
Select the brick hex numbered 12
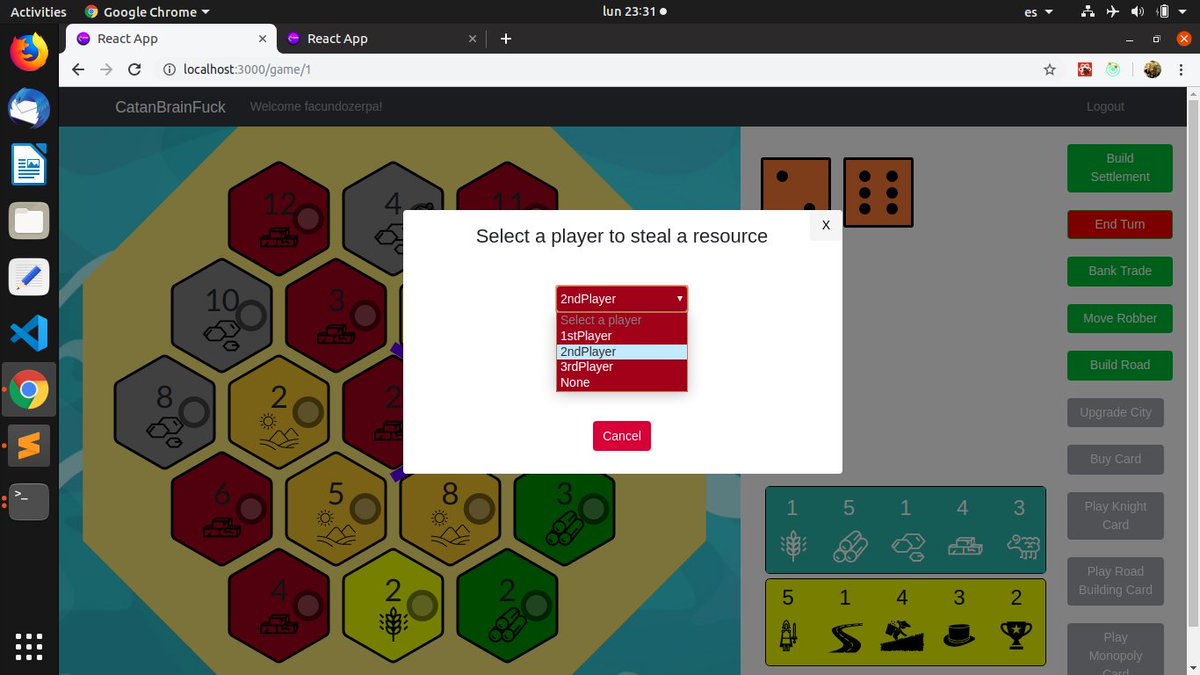tap(279, 220)
